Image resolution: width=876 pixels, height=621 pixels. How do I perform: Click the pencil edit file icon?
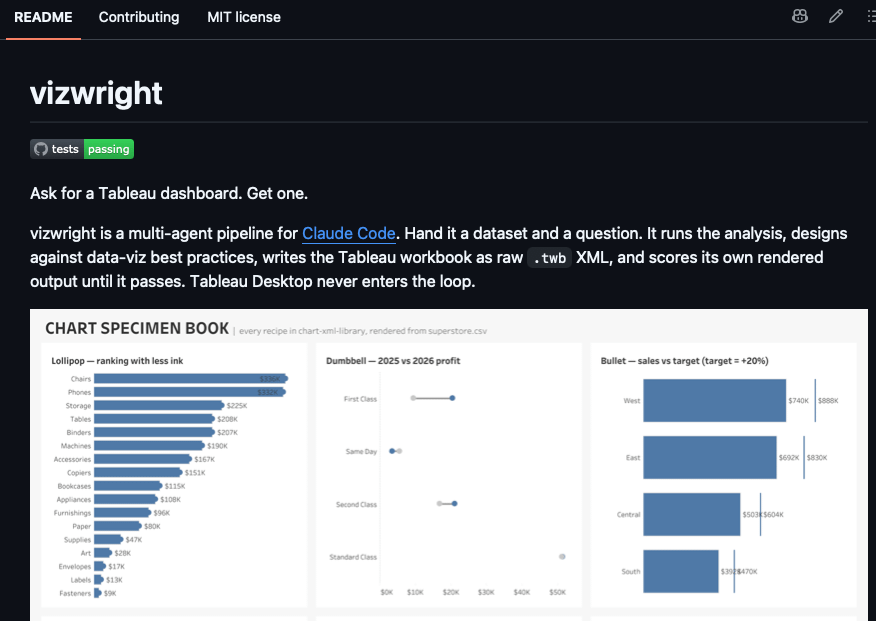click(836, 17)
